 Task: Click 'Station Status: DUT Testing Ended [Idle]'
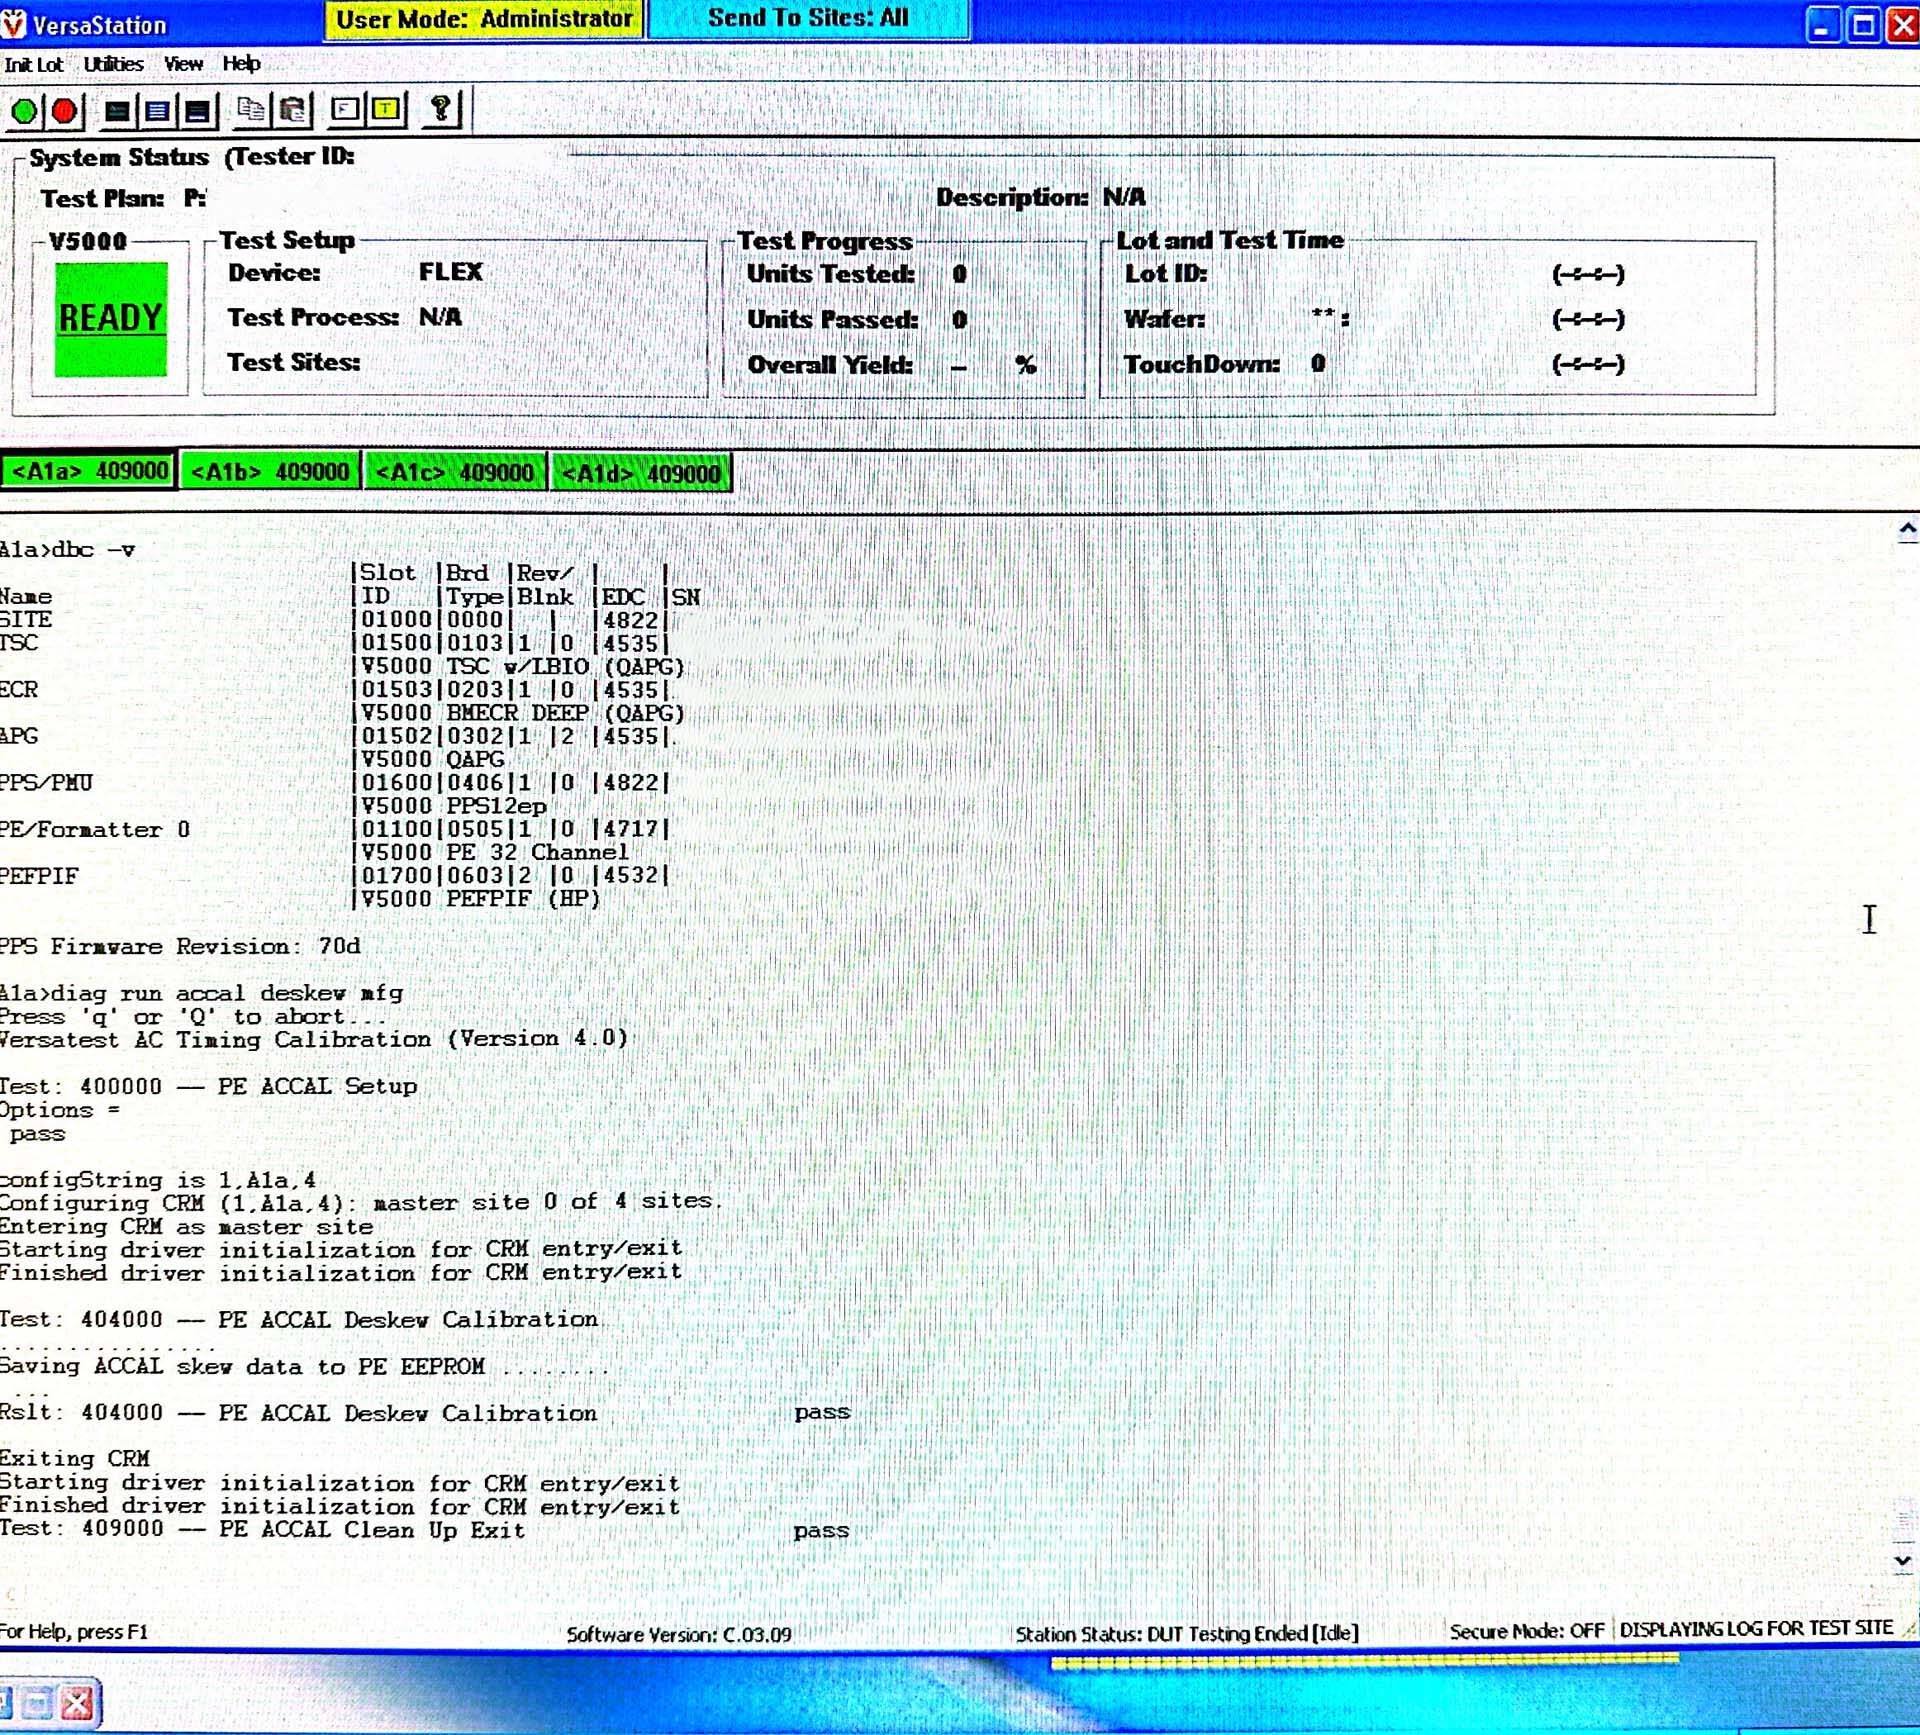click(1187, 1634)
